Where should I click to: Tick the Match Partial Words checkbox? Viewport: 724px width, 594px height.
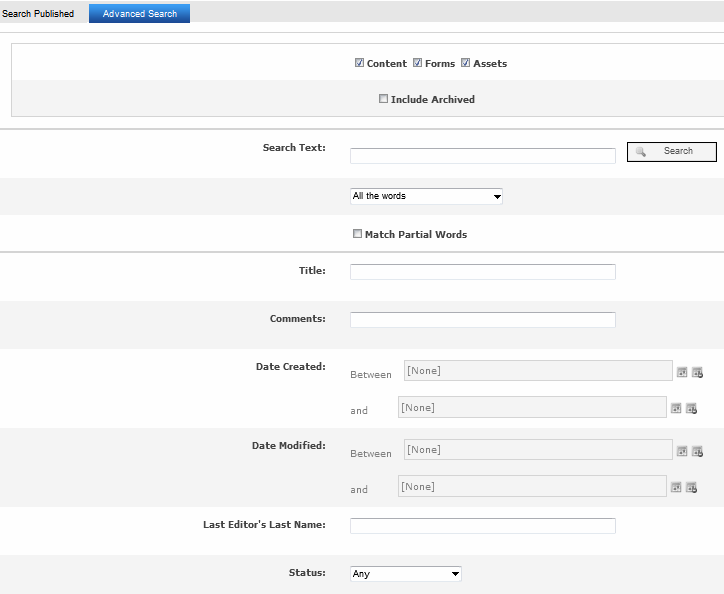(x=357, y=233)
